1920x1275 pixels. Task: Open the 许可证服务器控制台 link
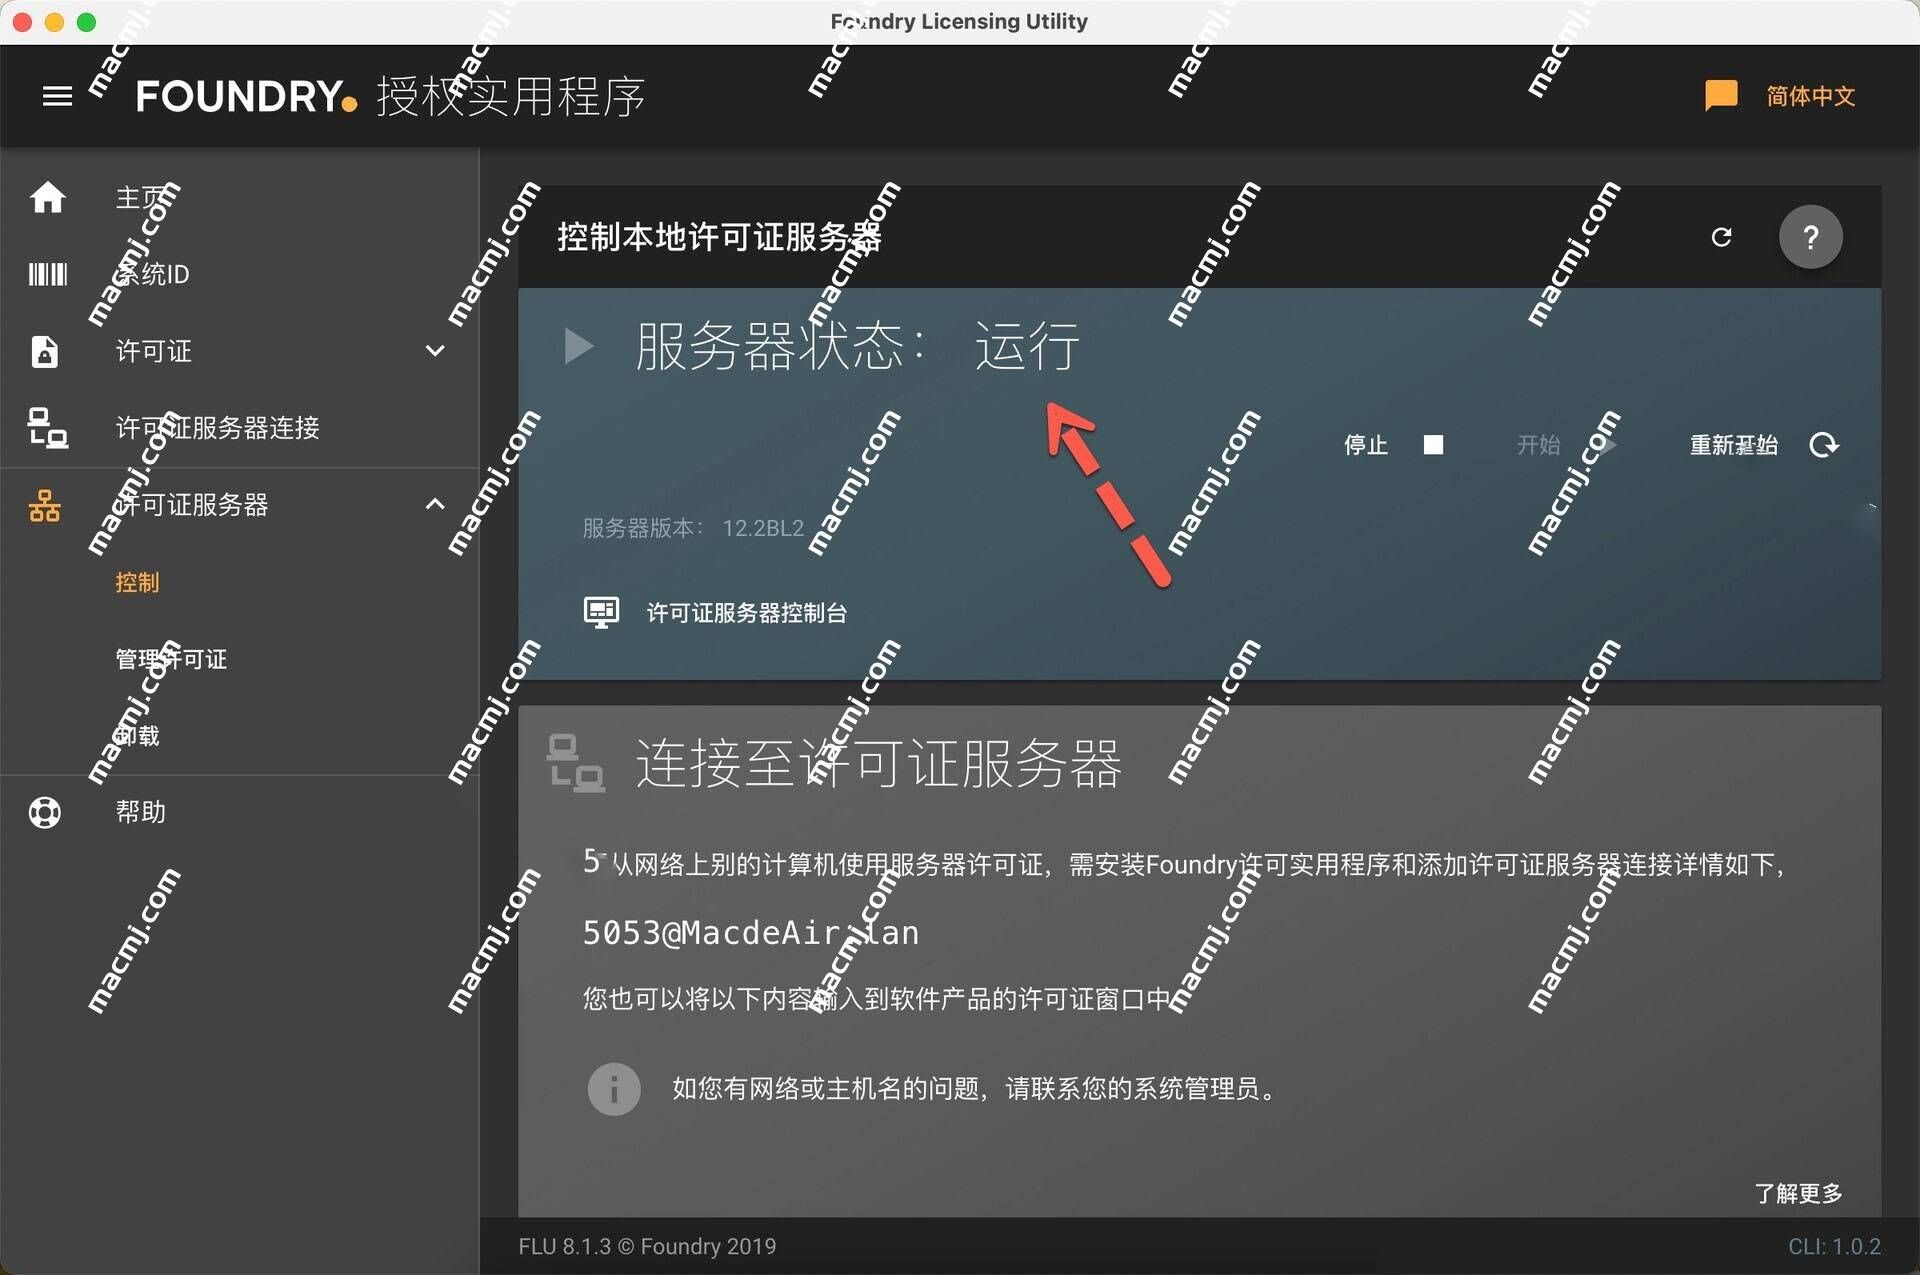pos(746,613)
